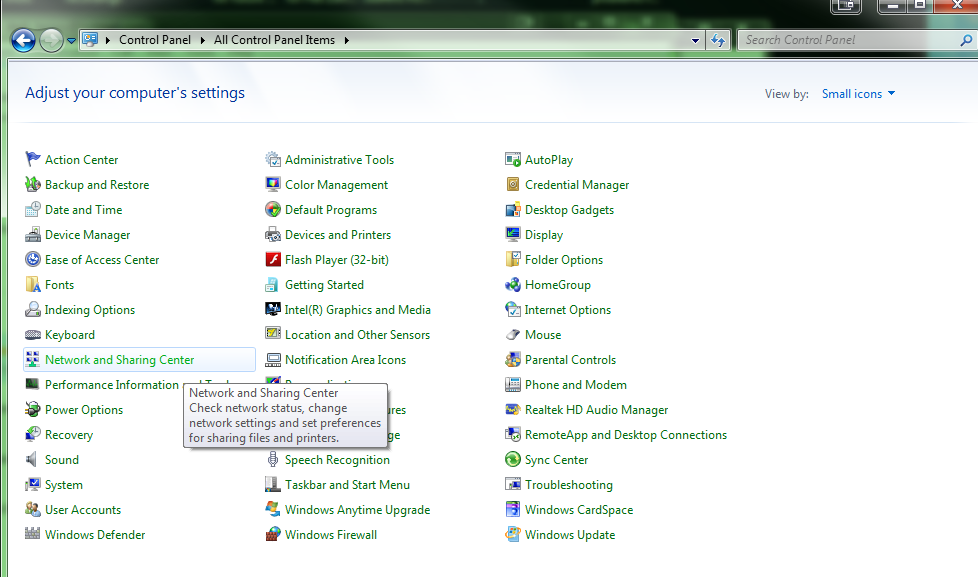The height and width of the screenshot is (577, 978).
Task: Click the Sound speaker icon
Action: point(31,460)
